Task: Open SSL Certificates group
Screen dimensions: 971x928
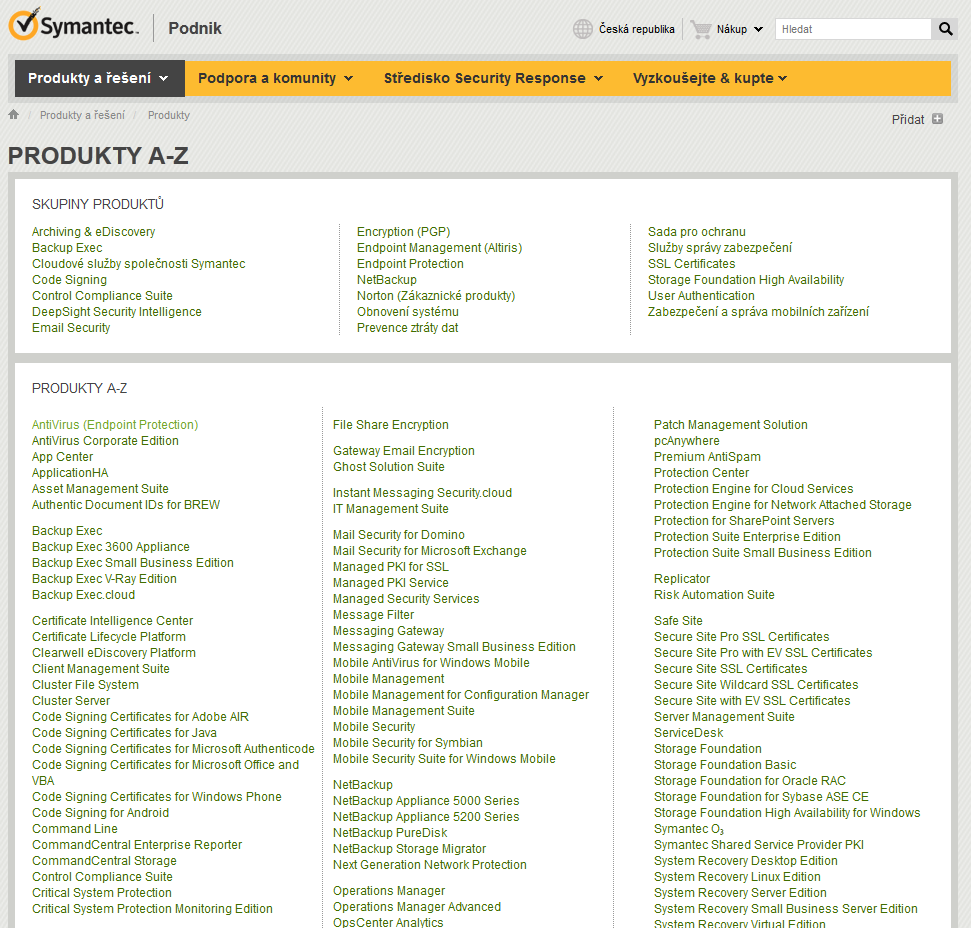Action: (691, 264)
